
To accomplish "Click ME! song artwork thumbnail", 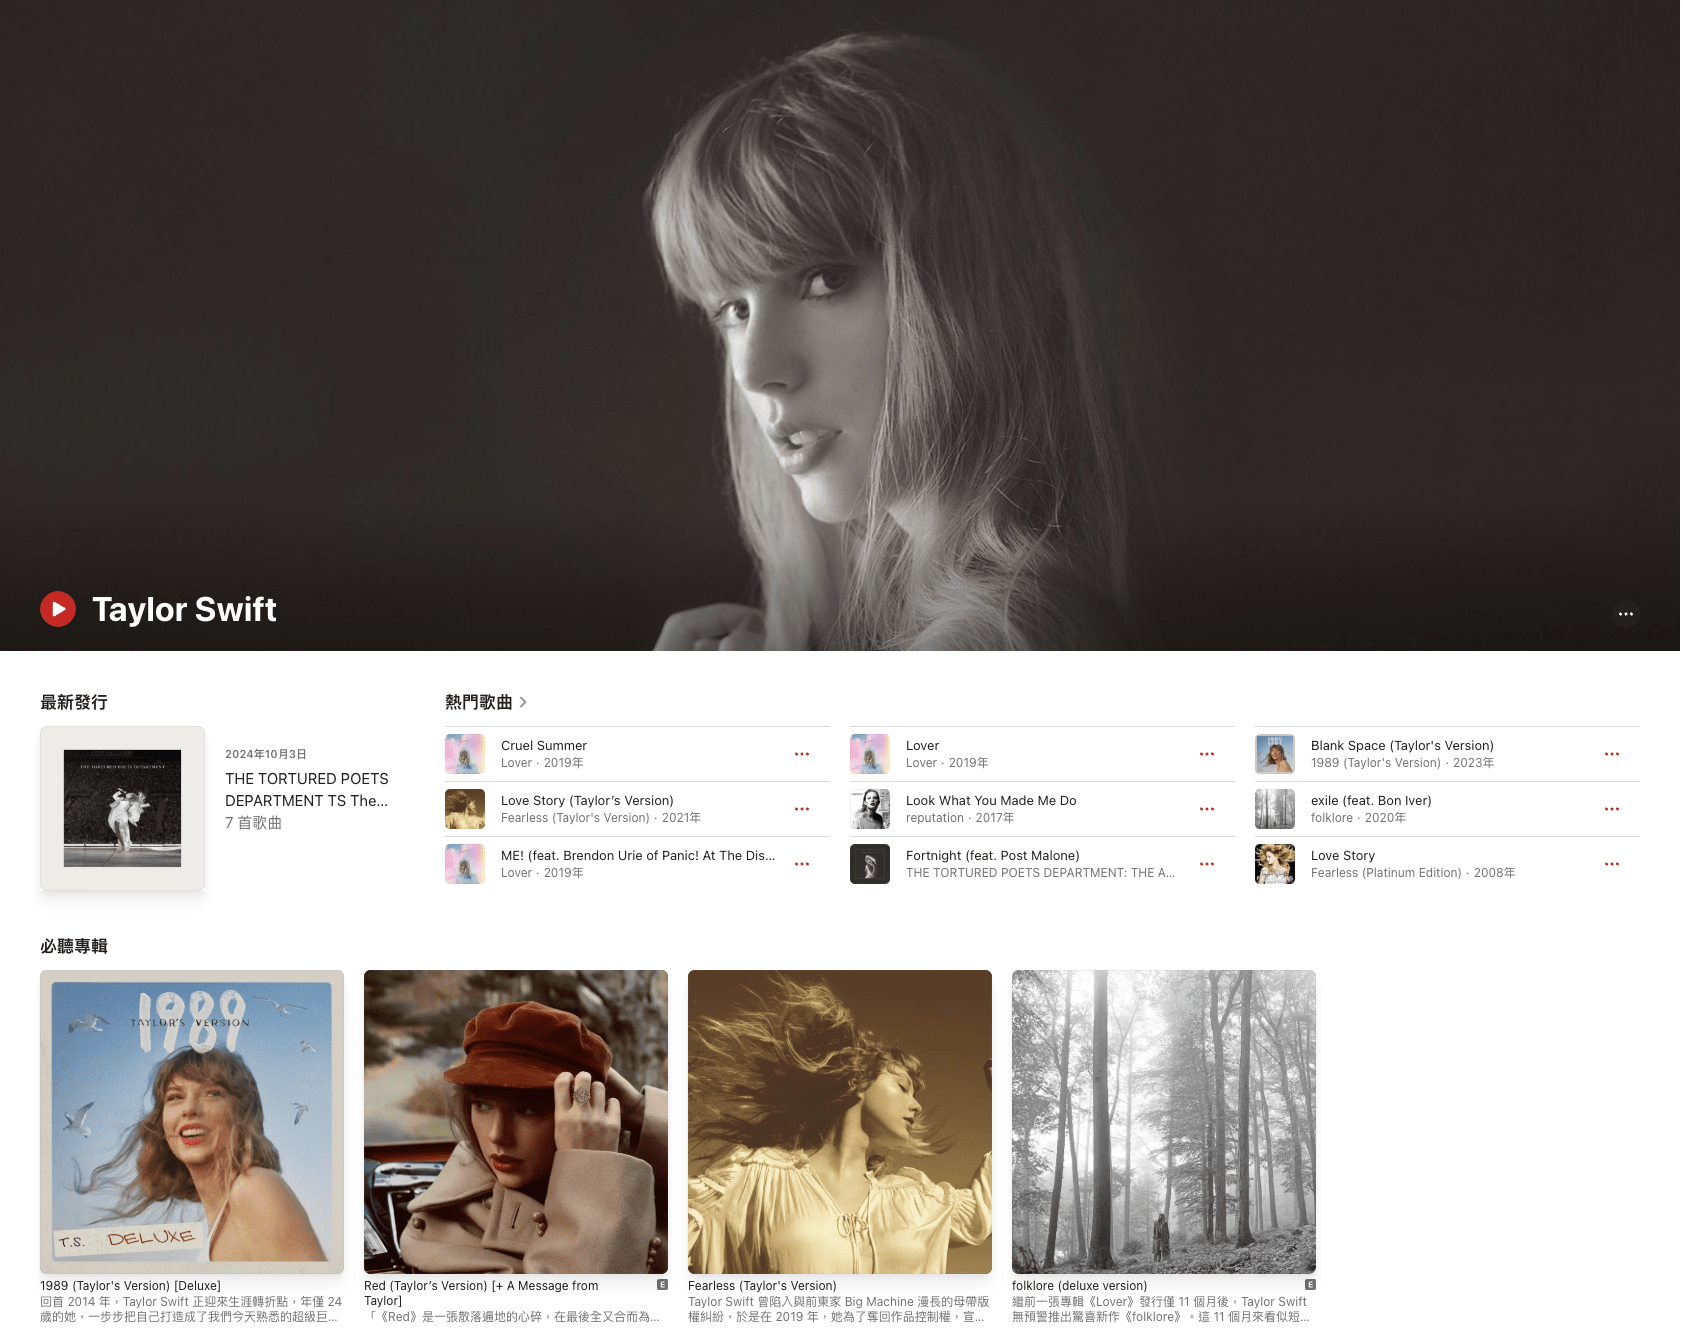I will (x=465, y=864).
